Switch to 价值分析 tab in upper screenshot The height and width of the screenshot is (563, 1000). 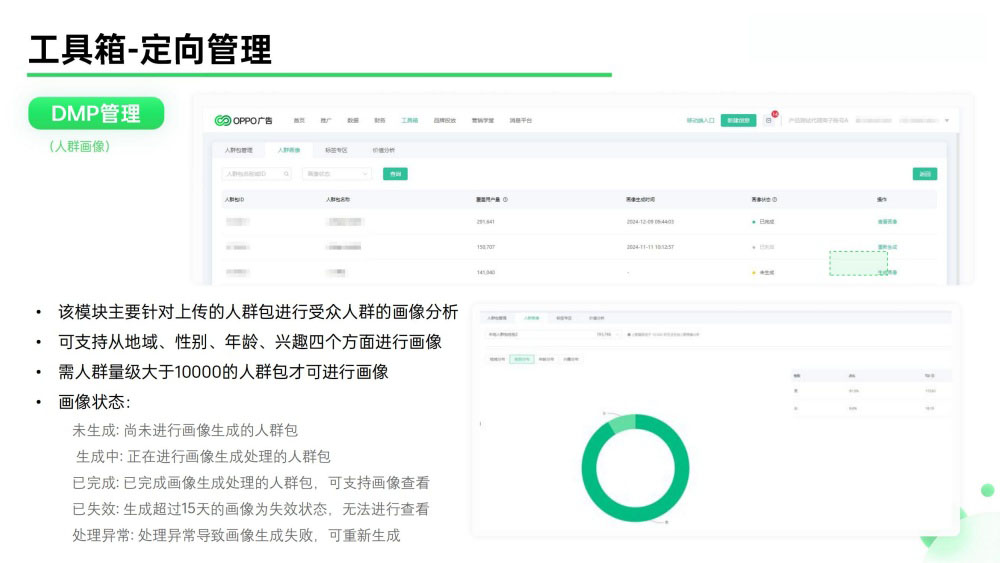pyautogui.click(x=384, y=150)
